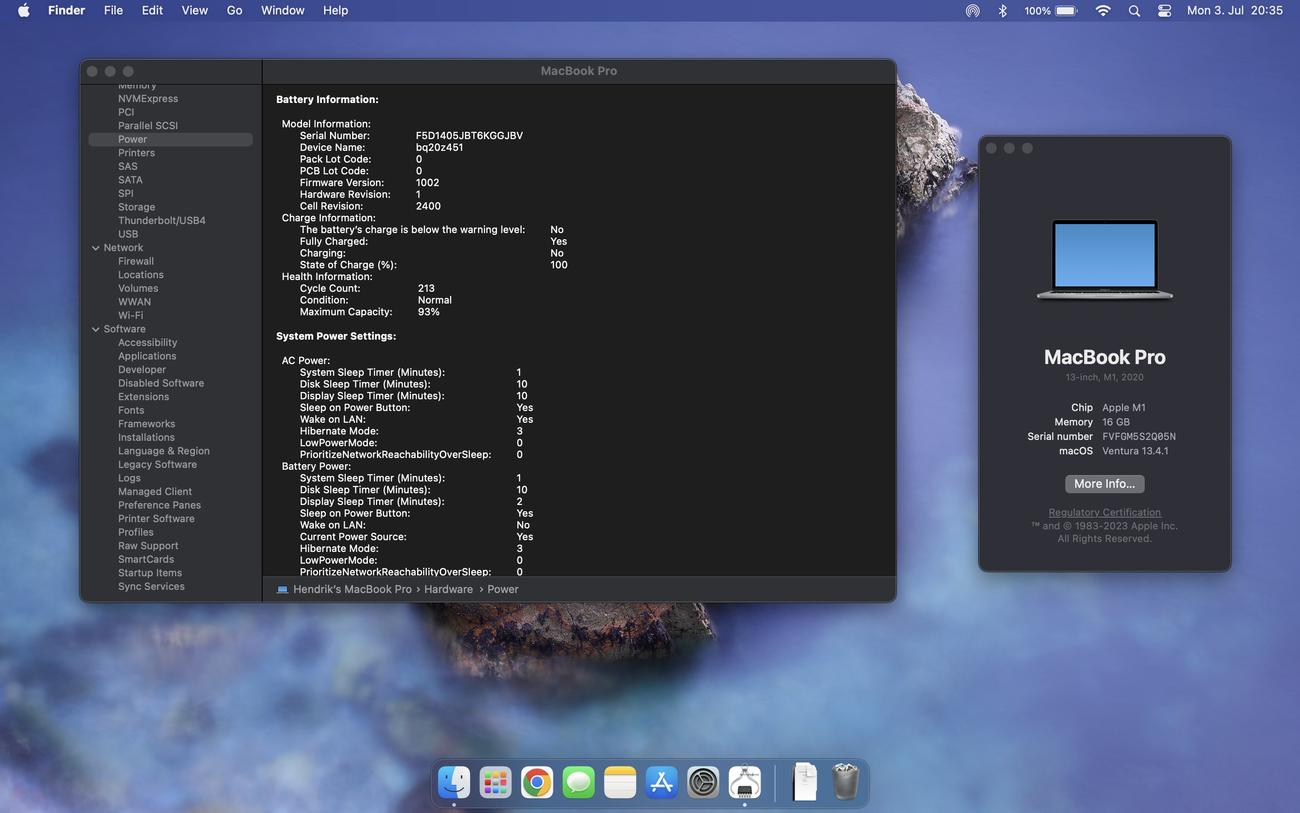1300x813 pixels.
Task: Select SATA in the sidebar
Action: (130, 180)
